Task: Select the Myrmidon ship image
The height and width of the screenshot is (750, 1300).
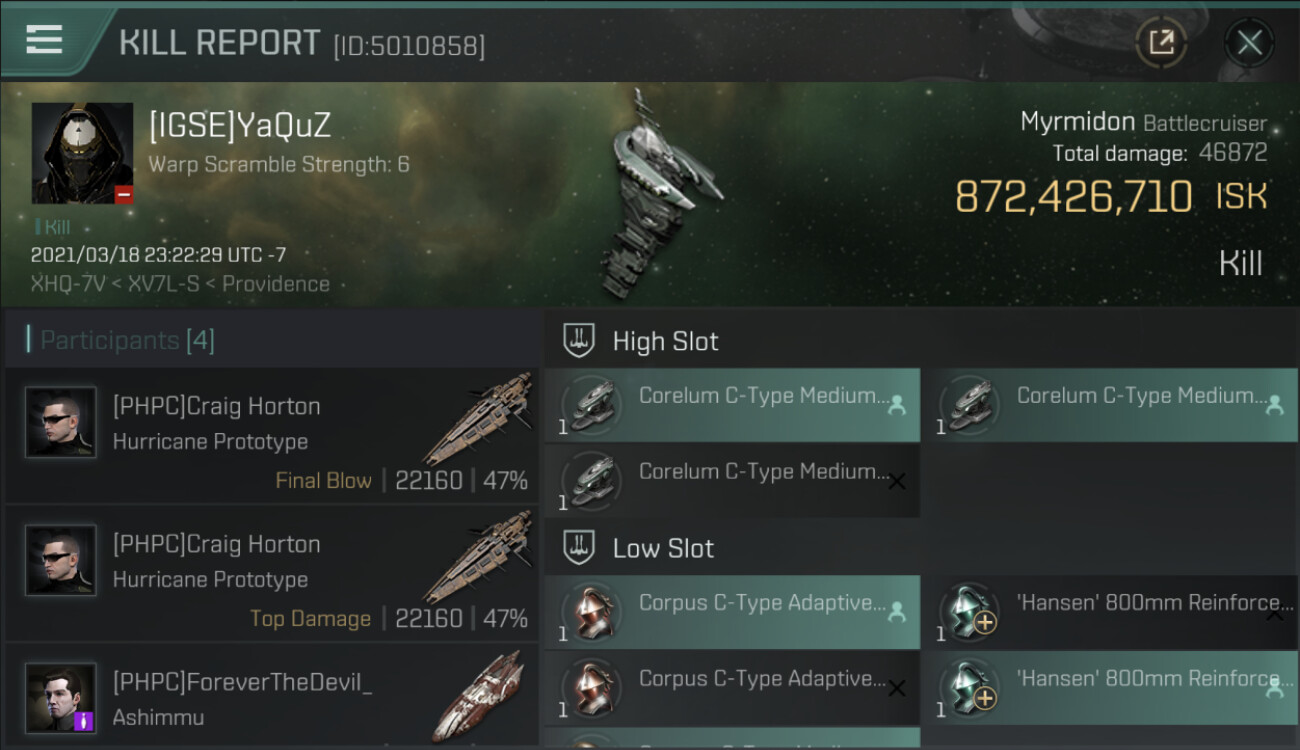Action: click(x=657, y=195)
